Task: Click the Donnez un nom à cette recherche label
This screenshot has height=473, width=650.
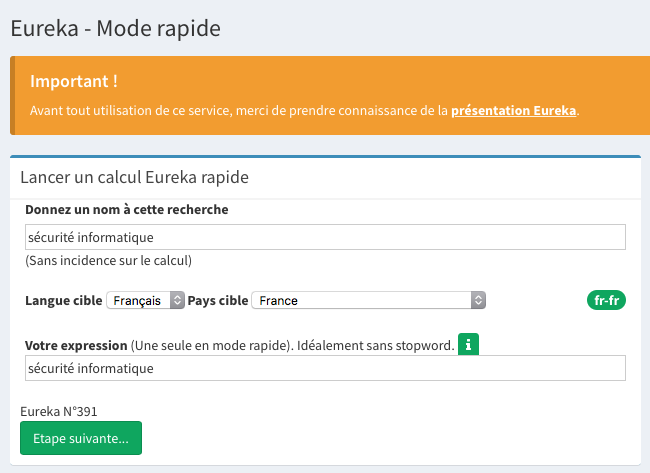Action: point(127,210)
